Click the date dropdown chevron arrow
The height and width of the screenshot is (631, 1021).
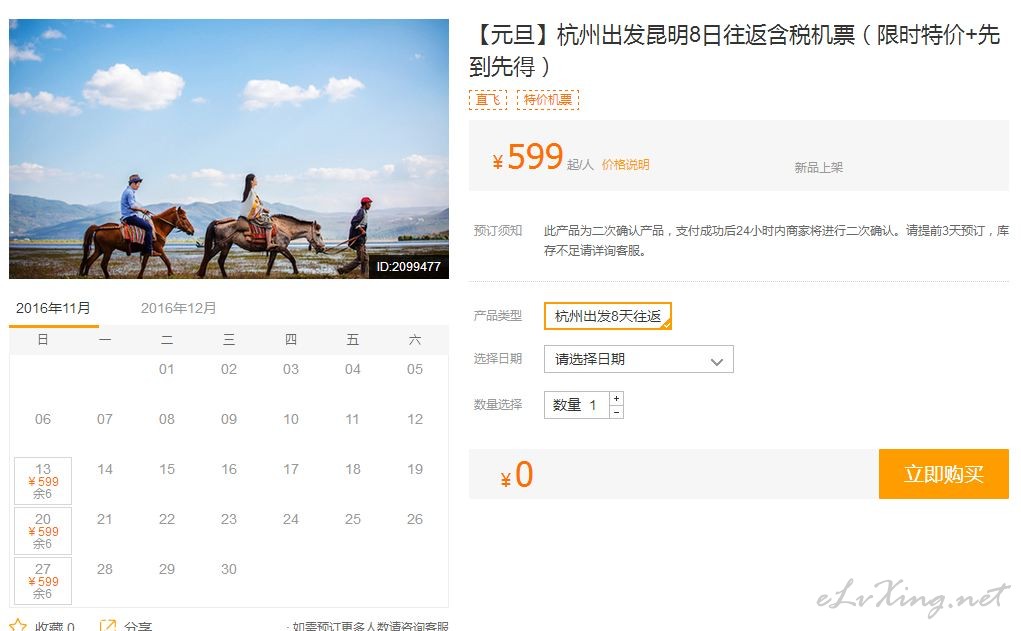click(717, 361)
